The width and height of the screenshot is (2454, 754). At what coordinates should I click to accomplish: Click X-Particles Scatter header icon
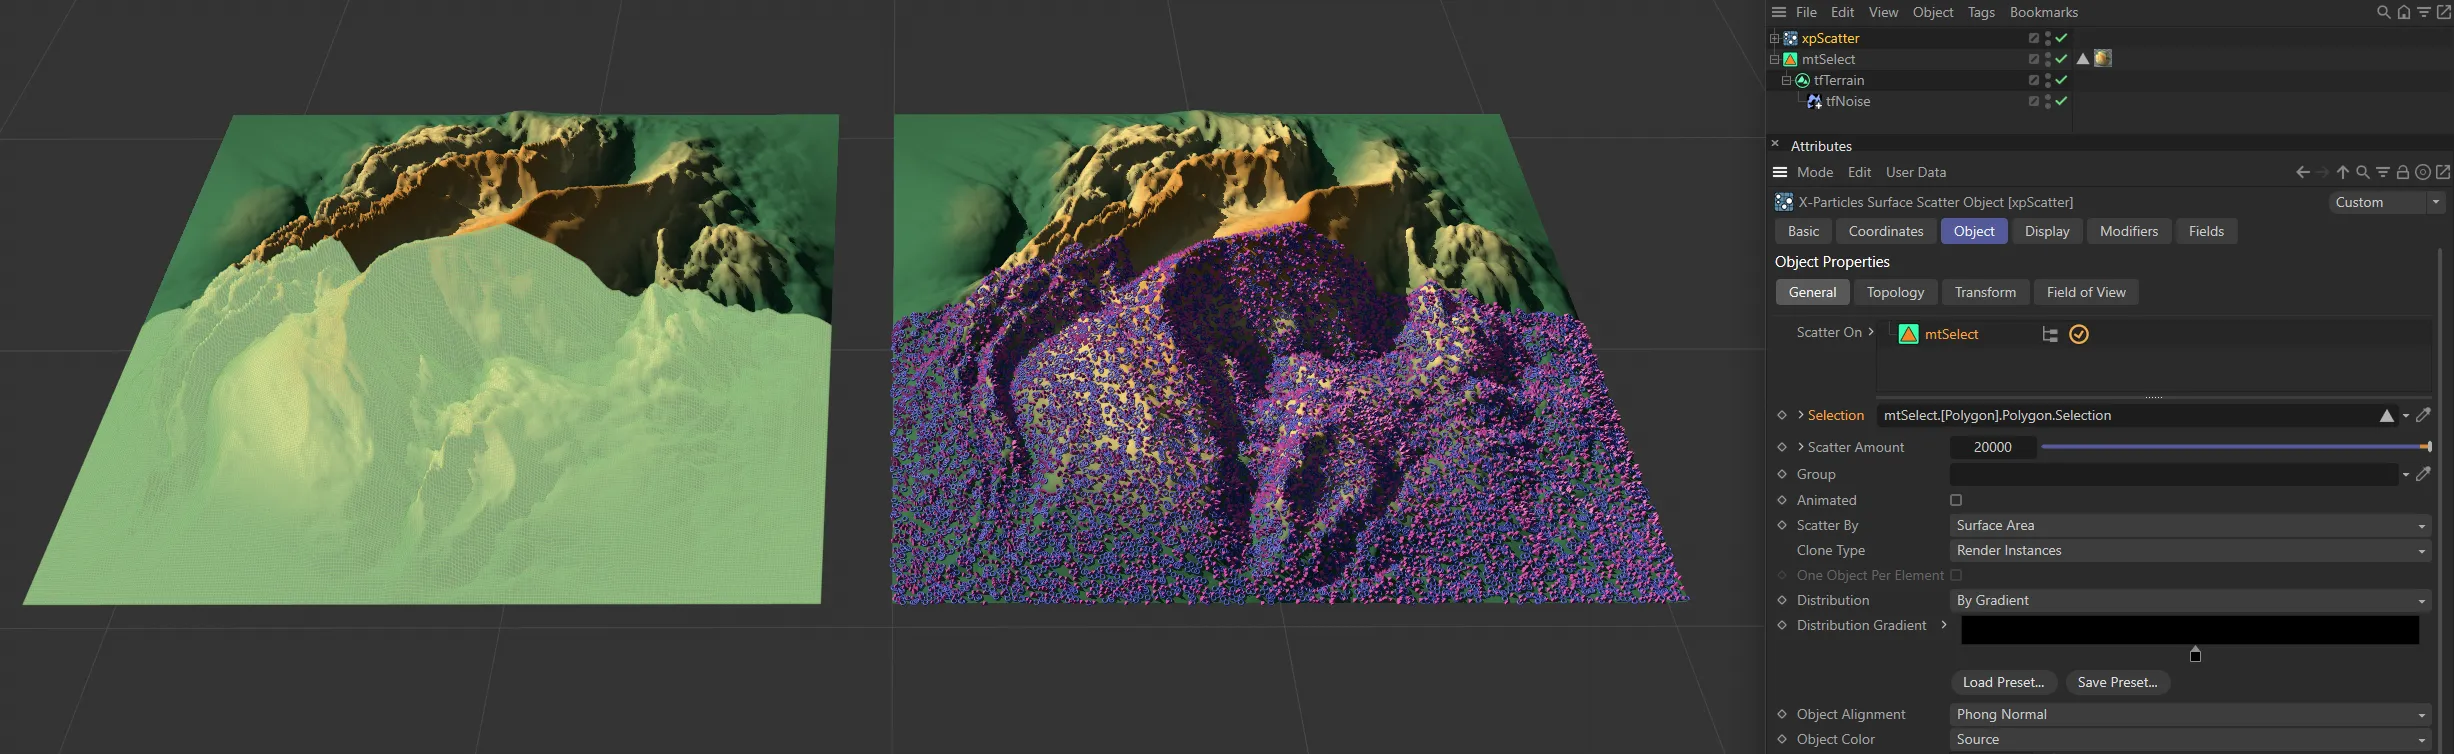coord(1784,202)
